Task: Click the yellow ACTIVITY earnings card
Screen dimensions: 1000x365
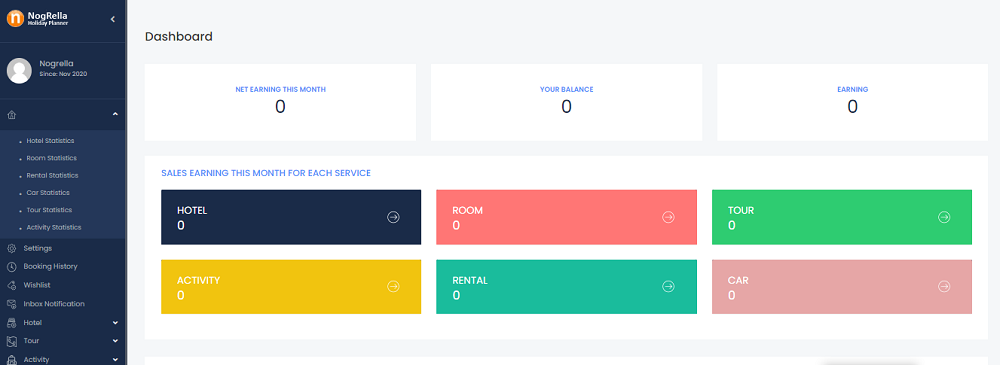Action: 291,287
